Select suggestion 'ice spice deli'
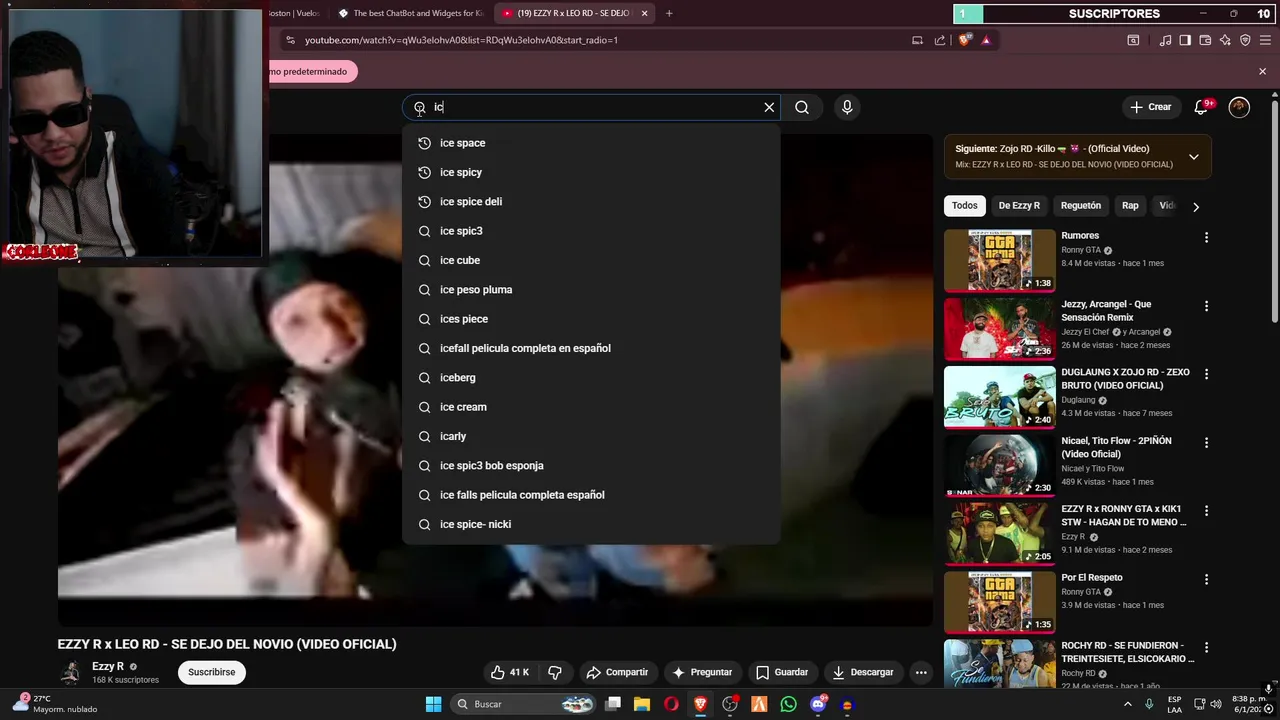Viewport: 1280px width, 720px height. coord(591,201)
